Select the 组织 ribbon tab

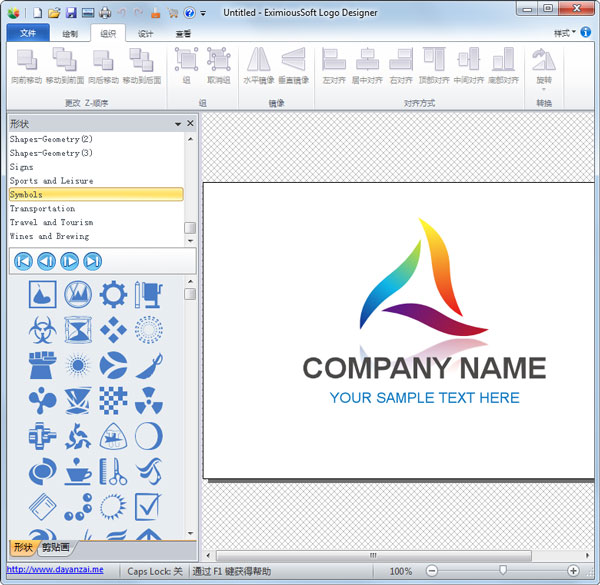(x=108, y=34)
